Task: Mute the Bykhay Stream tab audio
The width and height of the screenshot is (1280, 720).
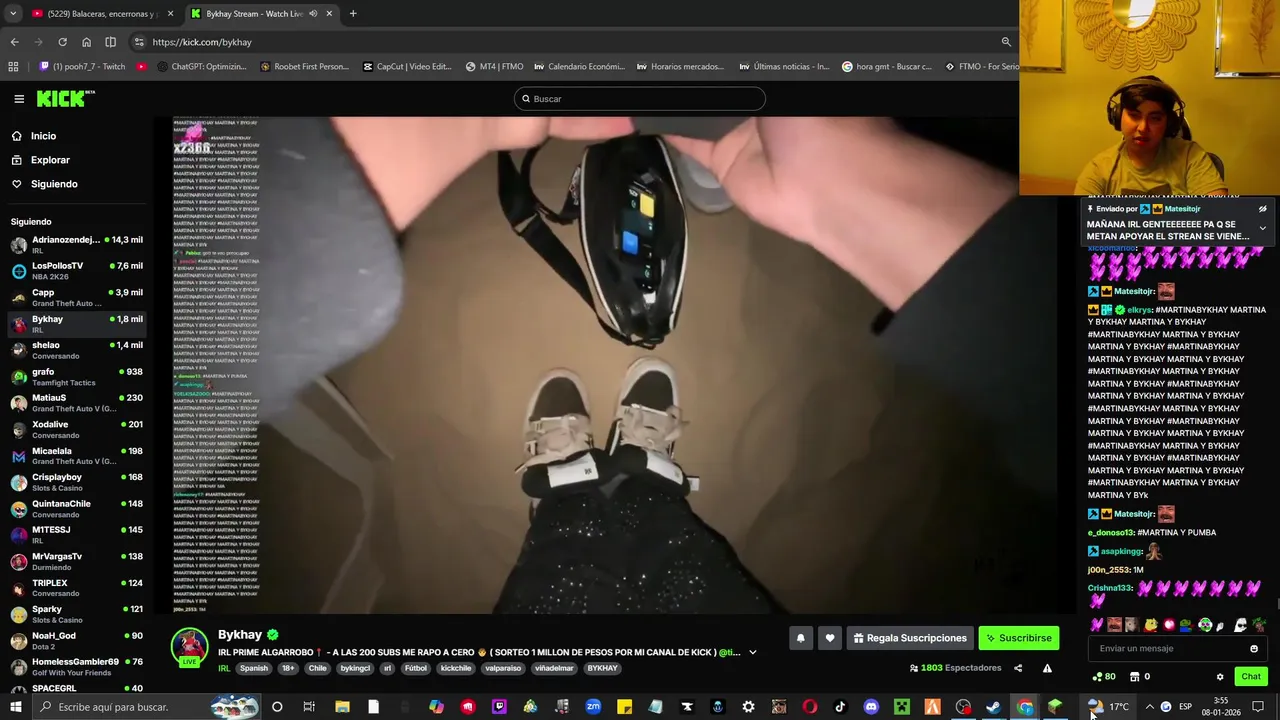Action: click(x=313, y=14)
